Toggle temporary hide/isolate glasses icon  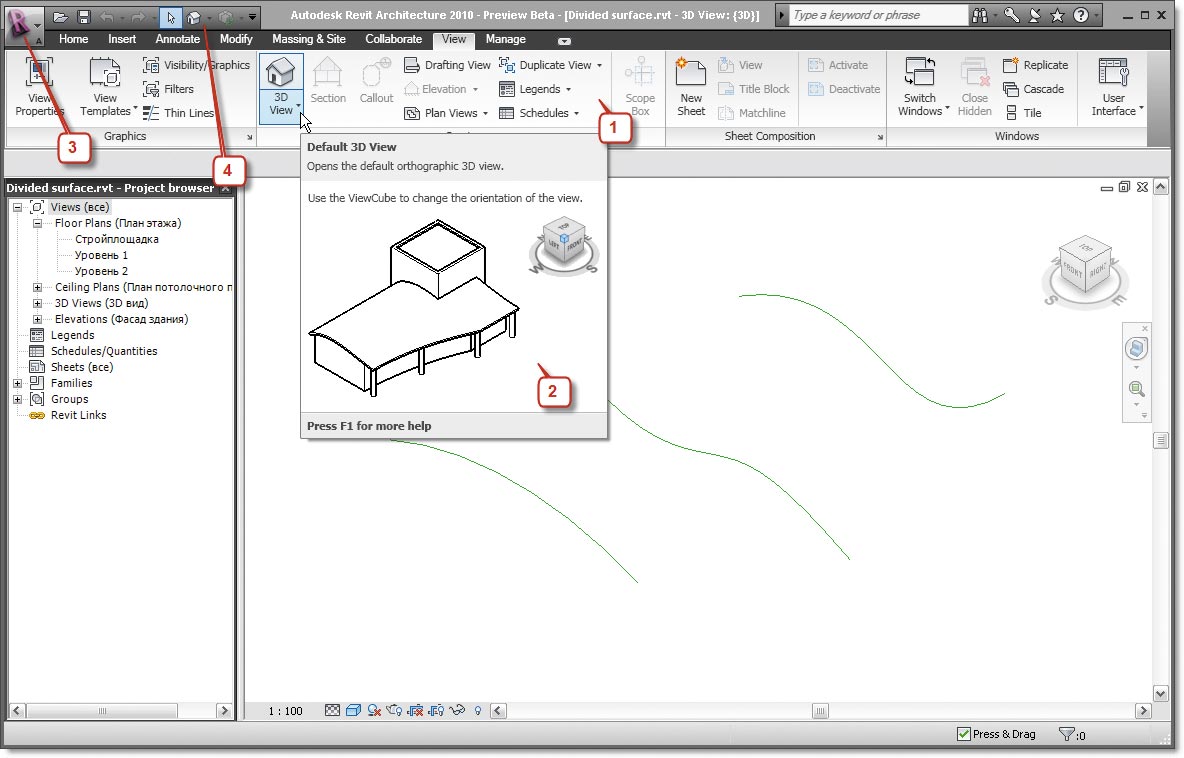pos(457,710)
